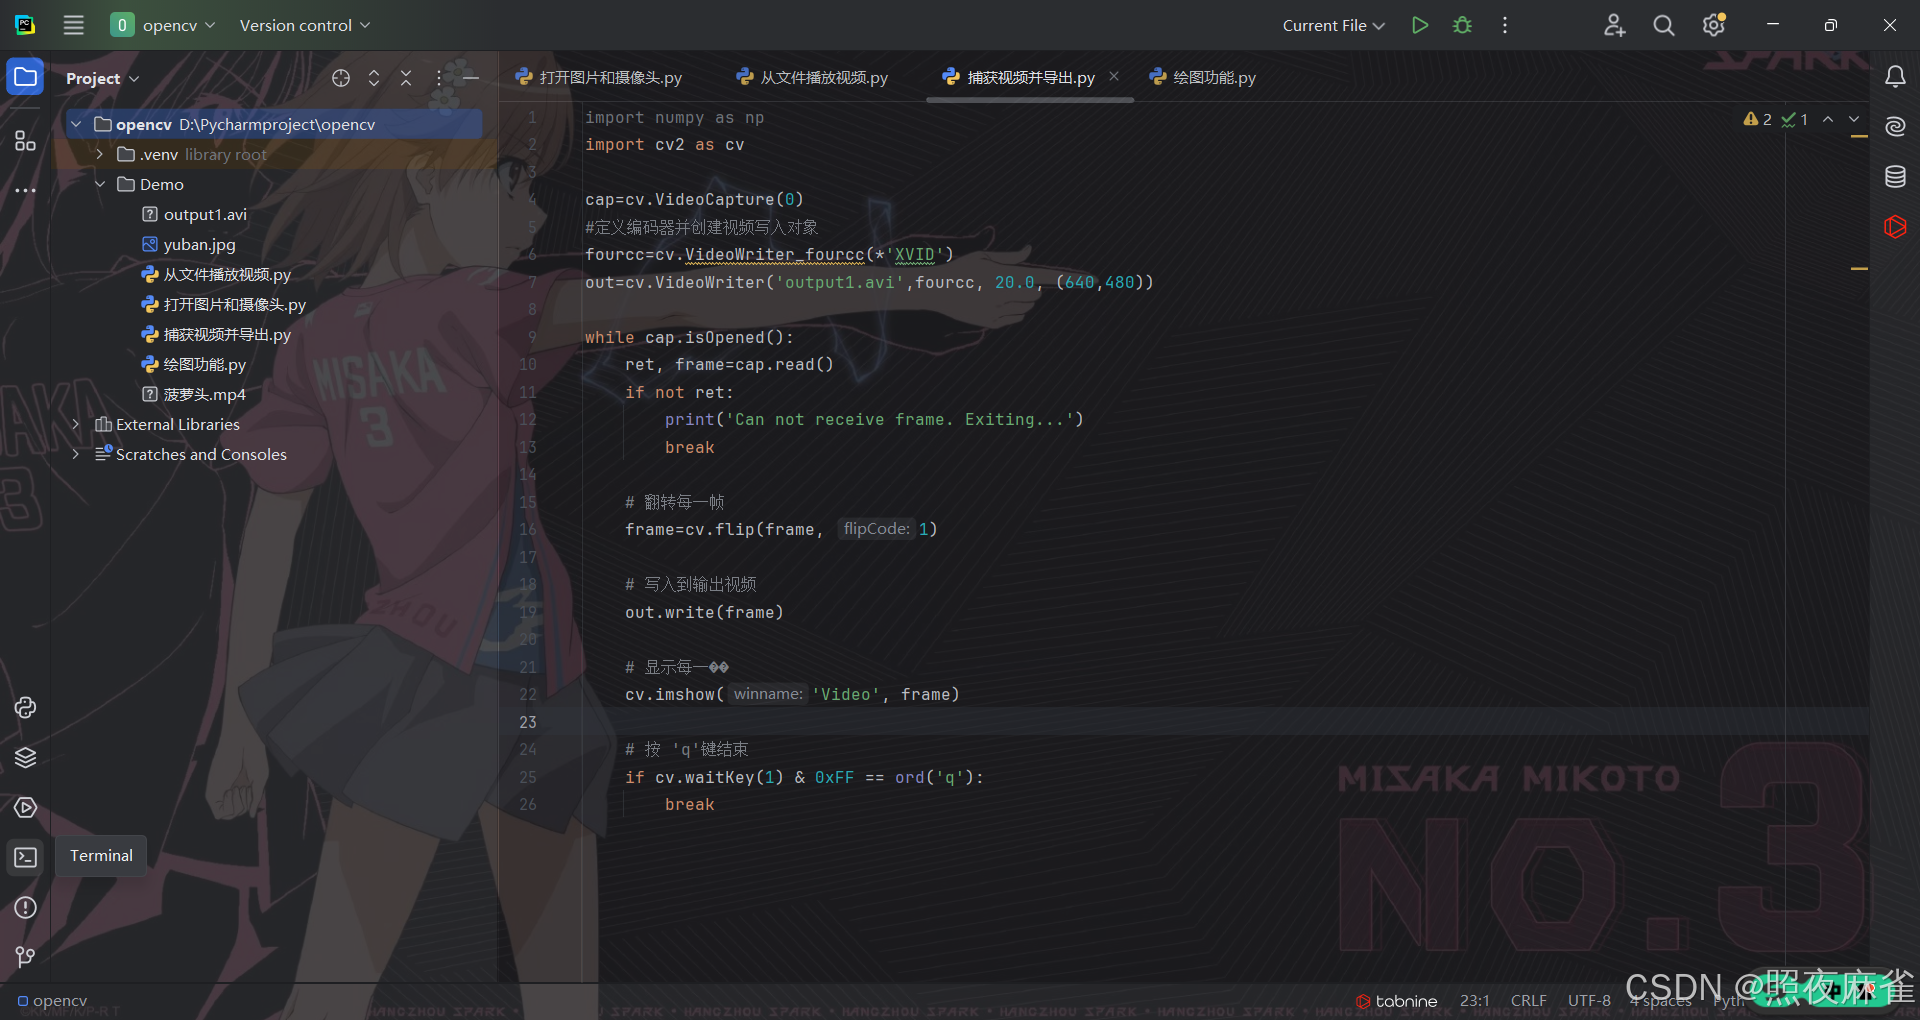1920x1020 pixels.
Task: Open 捕获视频并导出.py from project tree
Action: pyautogui.click(x=227, y=334)
